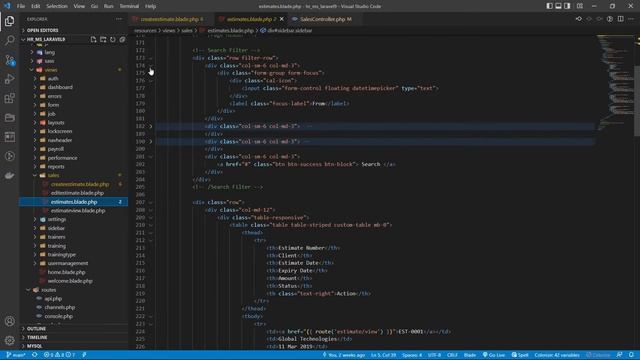Open the errors and warnings counter

pos(60,355)
